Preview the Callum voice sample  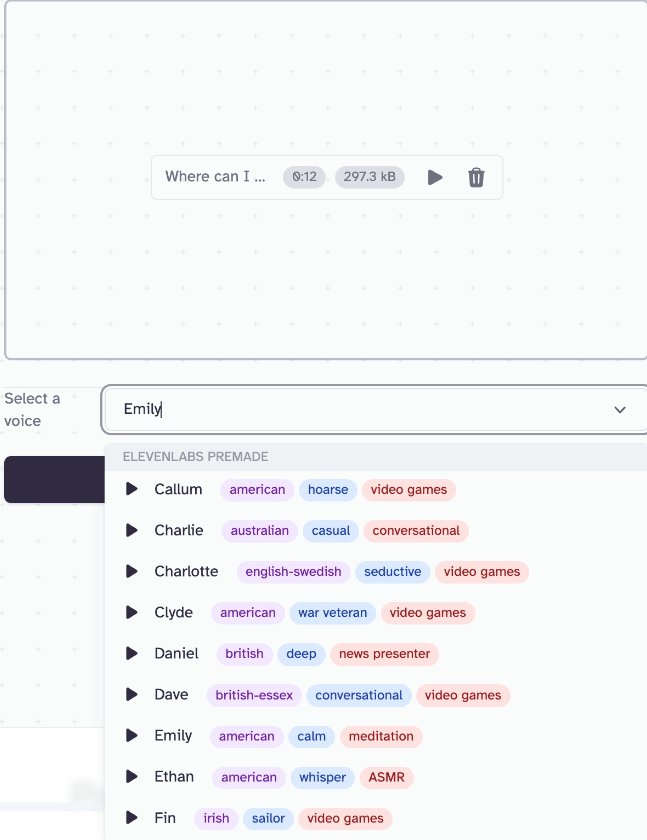click(131, 489)
